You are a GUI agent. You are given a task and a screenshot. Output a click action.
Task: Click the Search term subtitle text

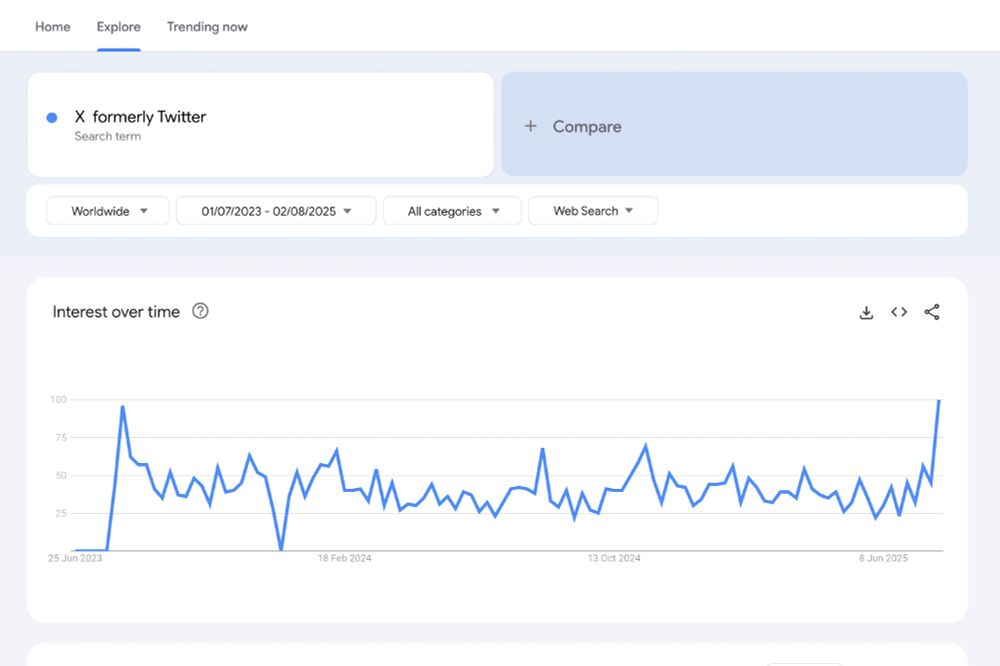108,137
